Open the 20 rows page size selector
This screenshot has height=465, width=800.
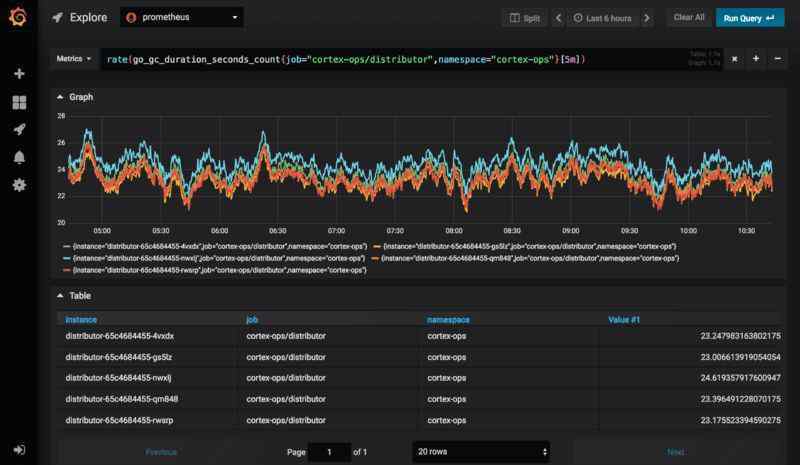(x=481, y=451)
